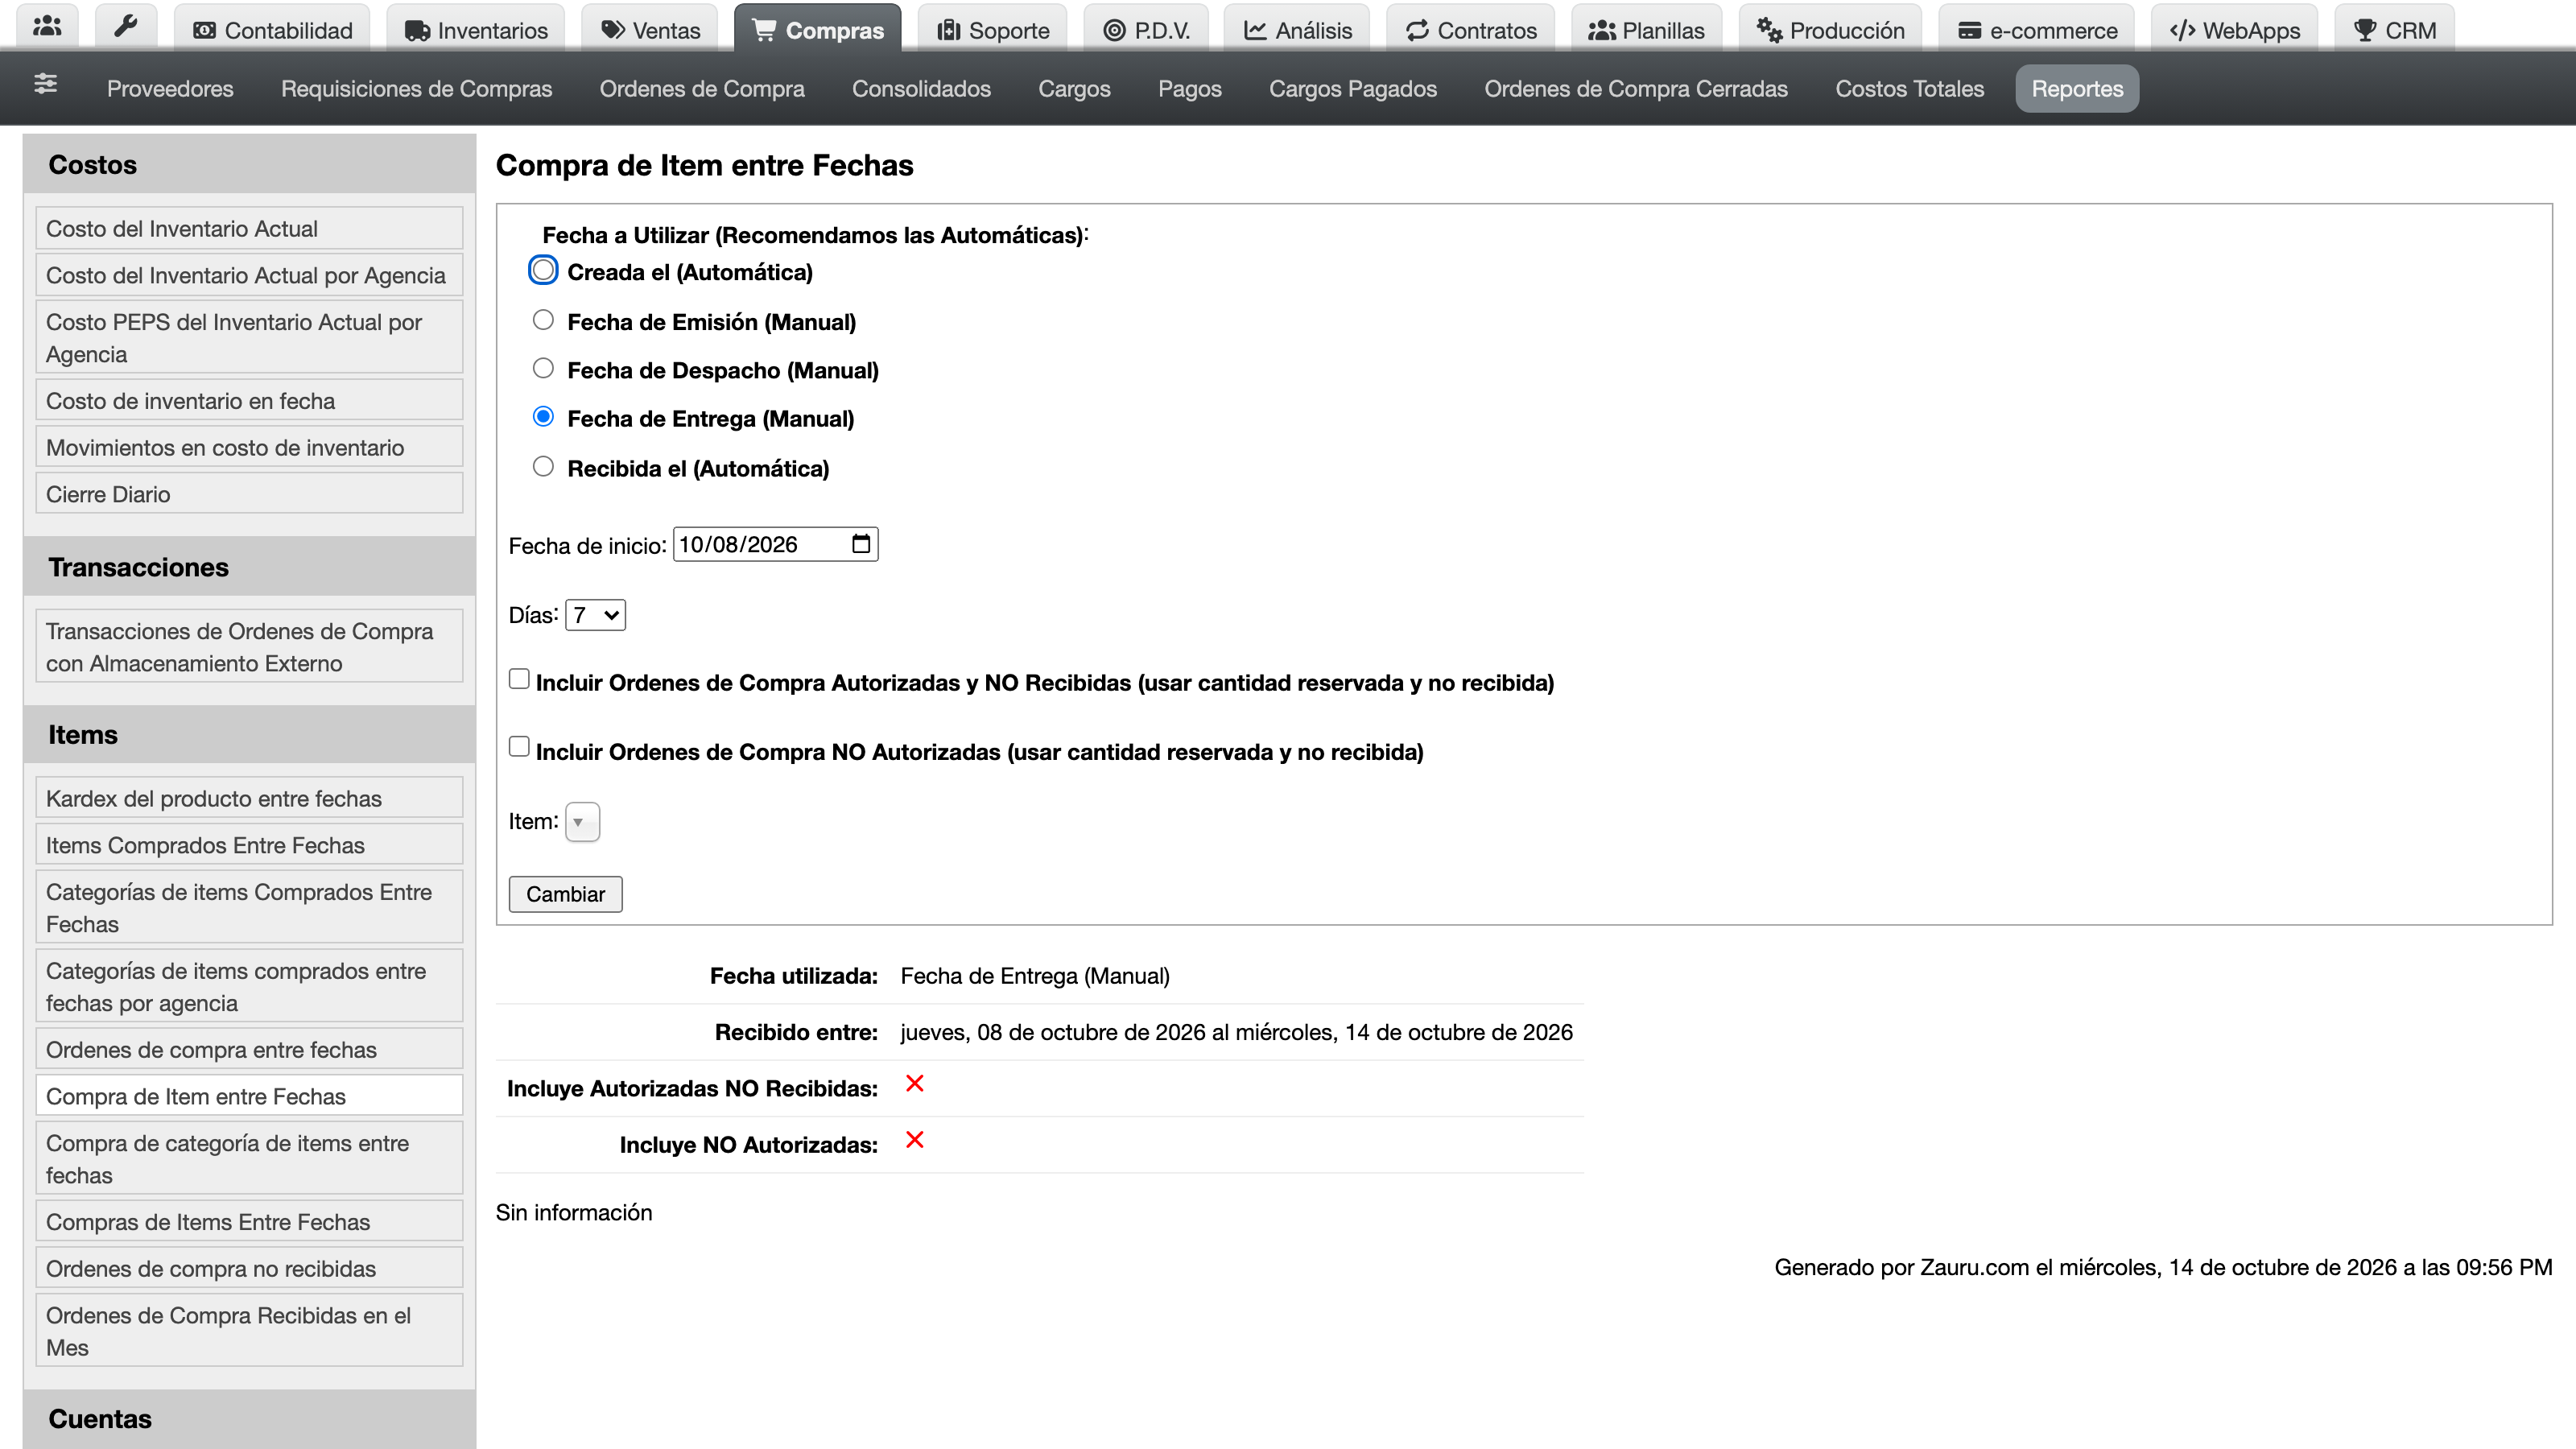Click the Planillas people icon

tap(1602, 31)
